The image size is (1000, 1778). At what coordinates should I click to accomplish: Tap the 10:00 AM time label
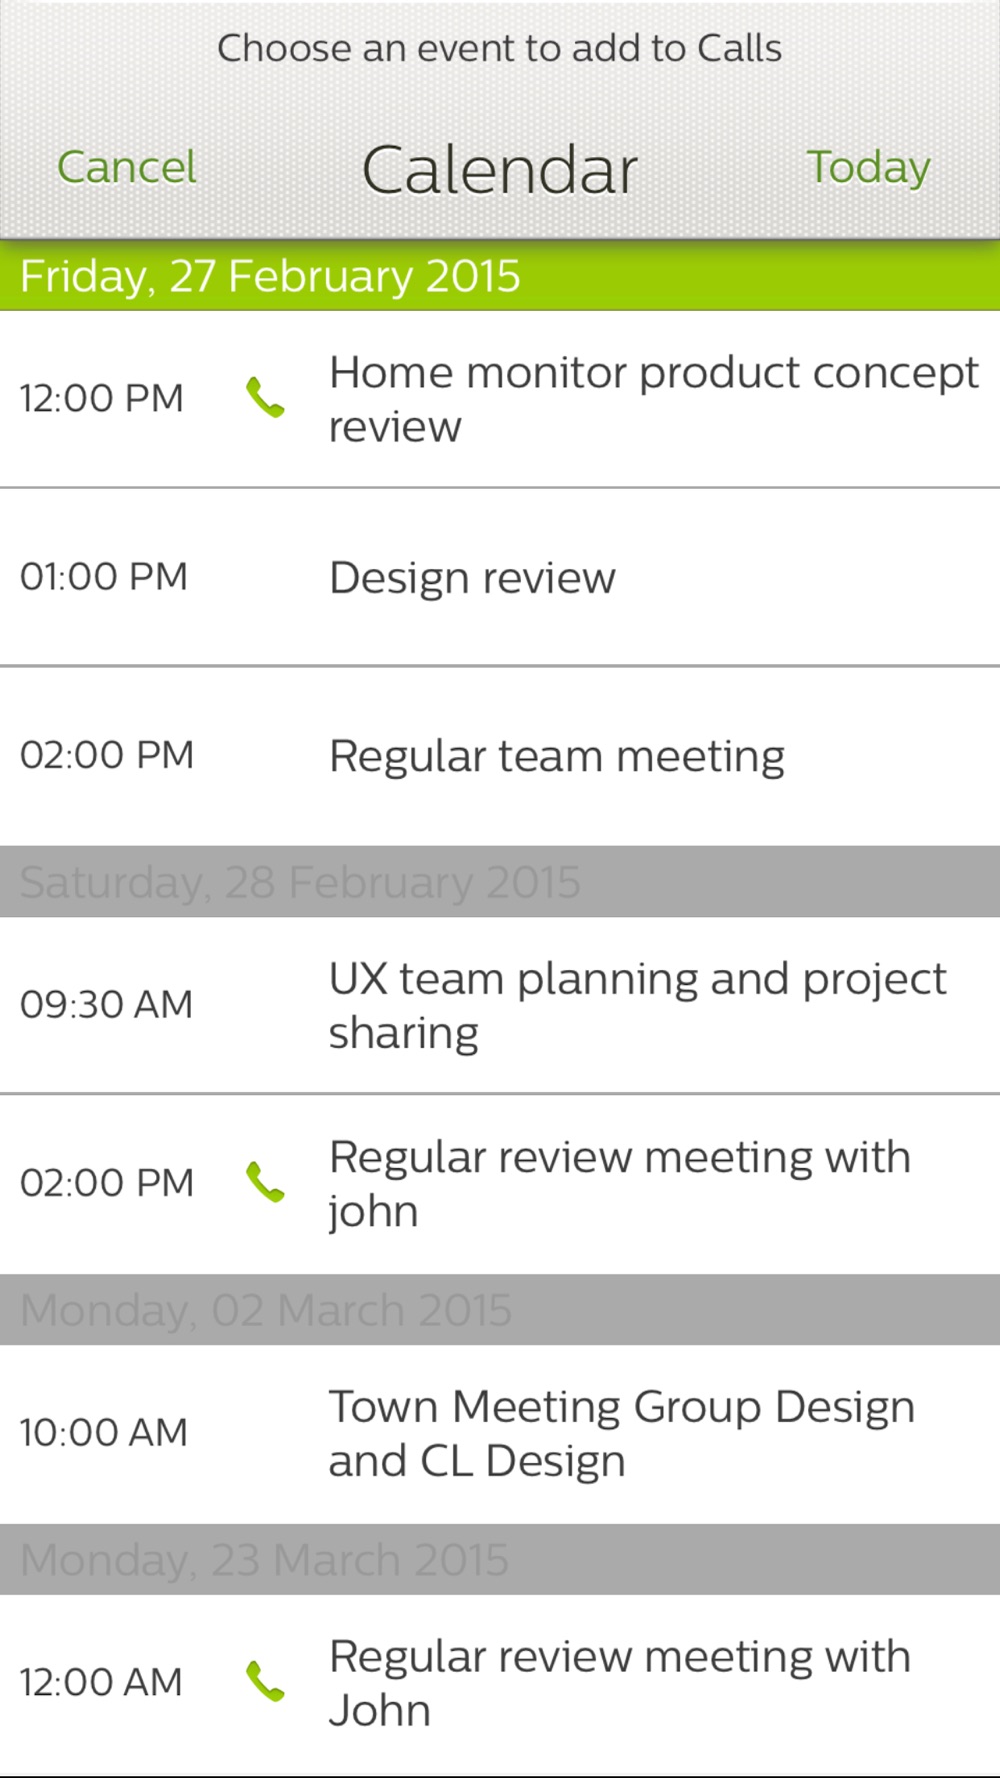[x=104, y=1433]
